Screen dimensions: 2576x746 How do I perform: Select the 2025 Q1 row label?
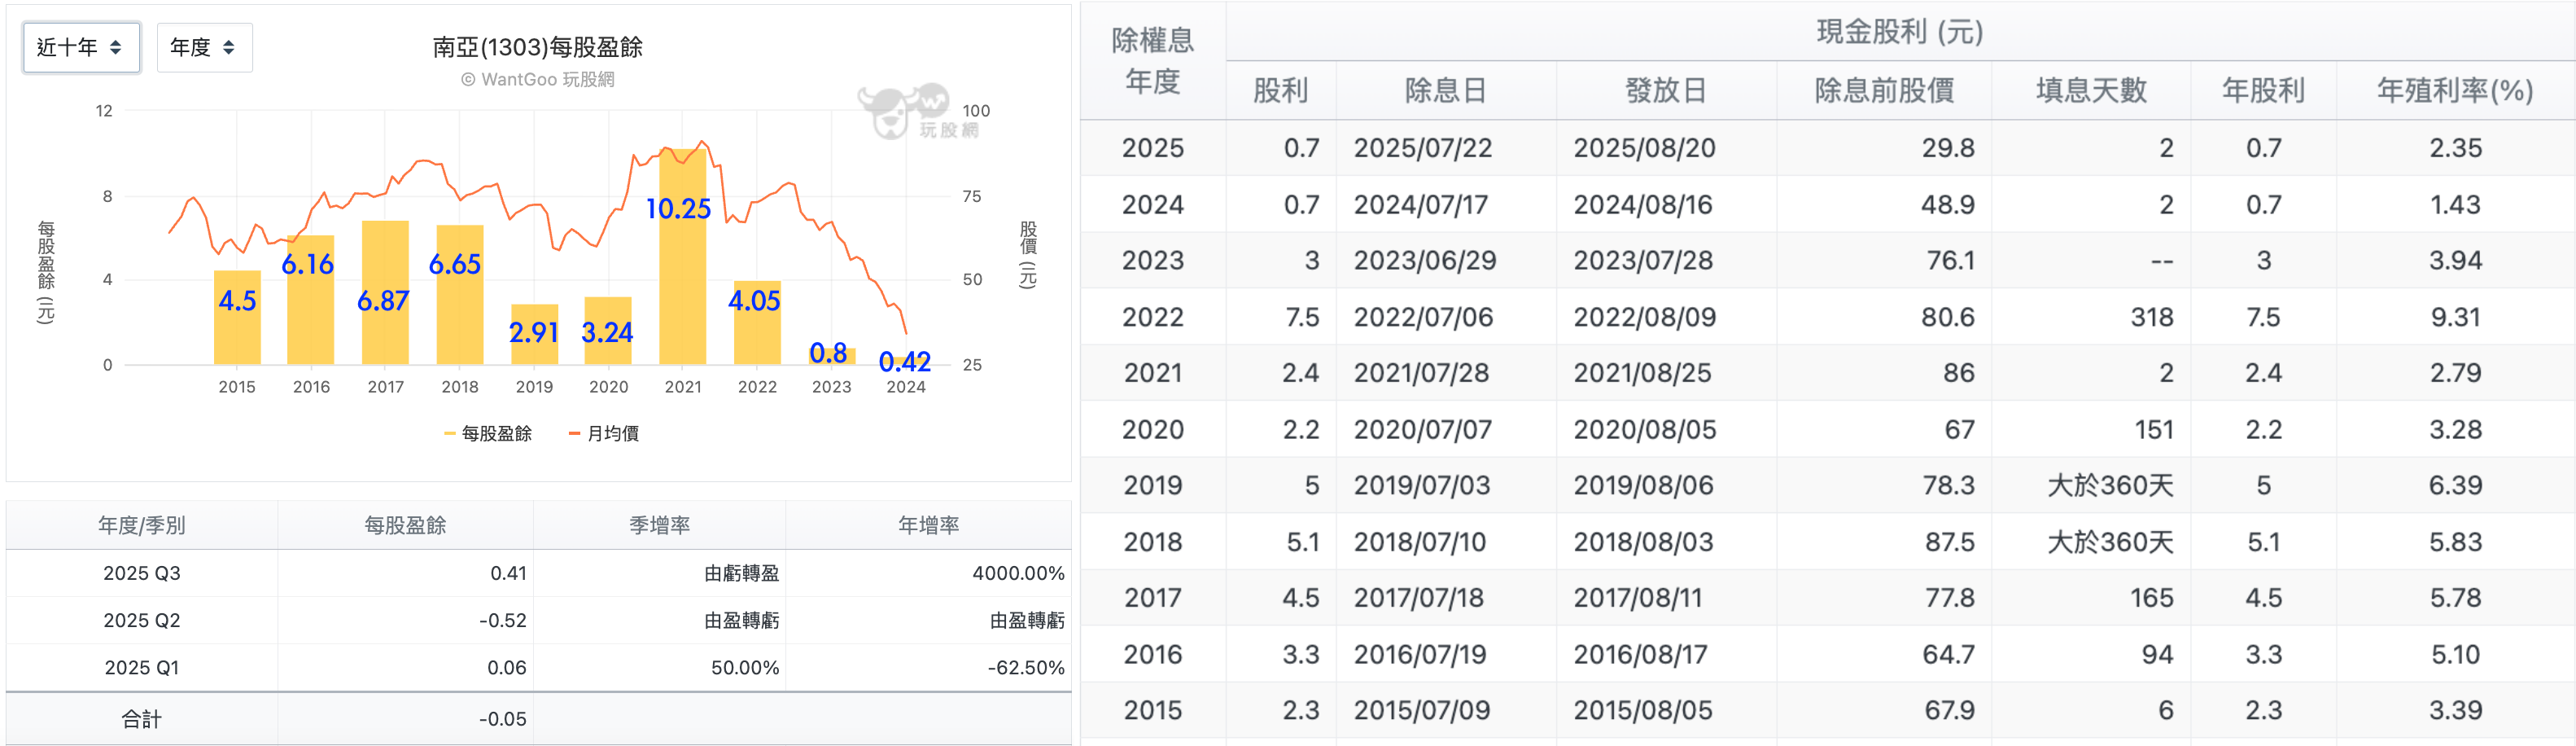[x=142, y=667]
